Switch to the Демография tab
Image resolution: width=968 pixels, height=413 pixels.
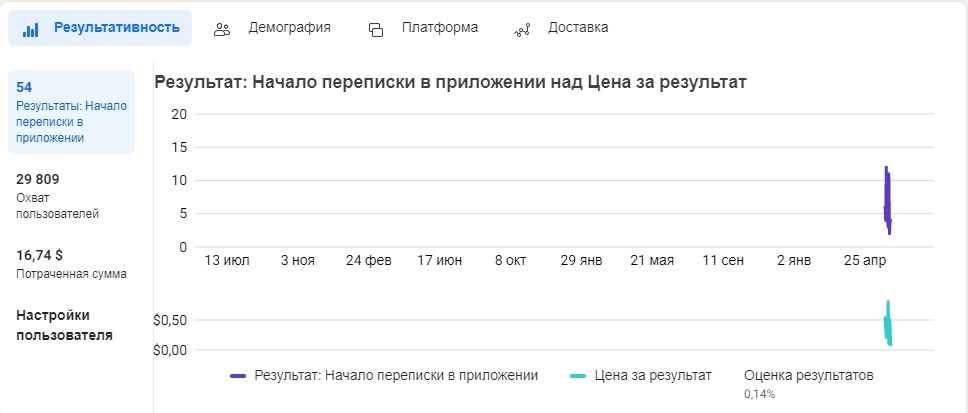click(x=272, y=28)
